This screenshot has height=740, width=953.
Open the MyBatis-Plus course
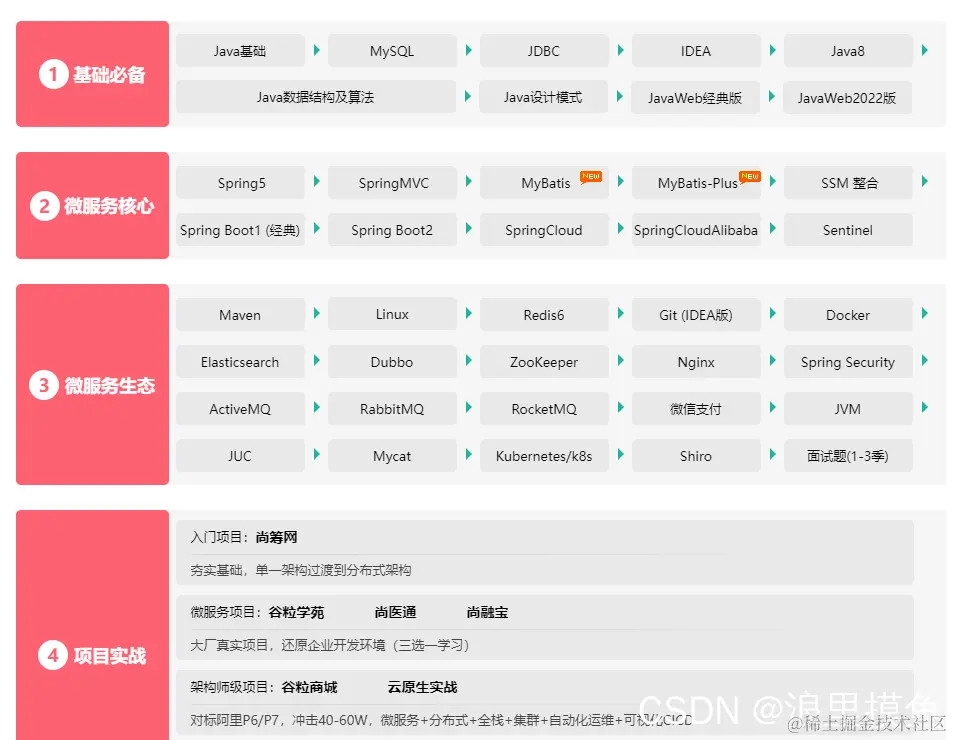click(x=696, y=183)
